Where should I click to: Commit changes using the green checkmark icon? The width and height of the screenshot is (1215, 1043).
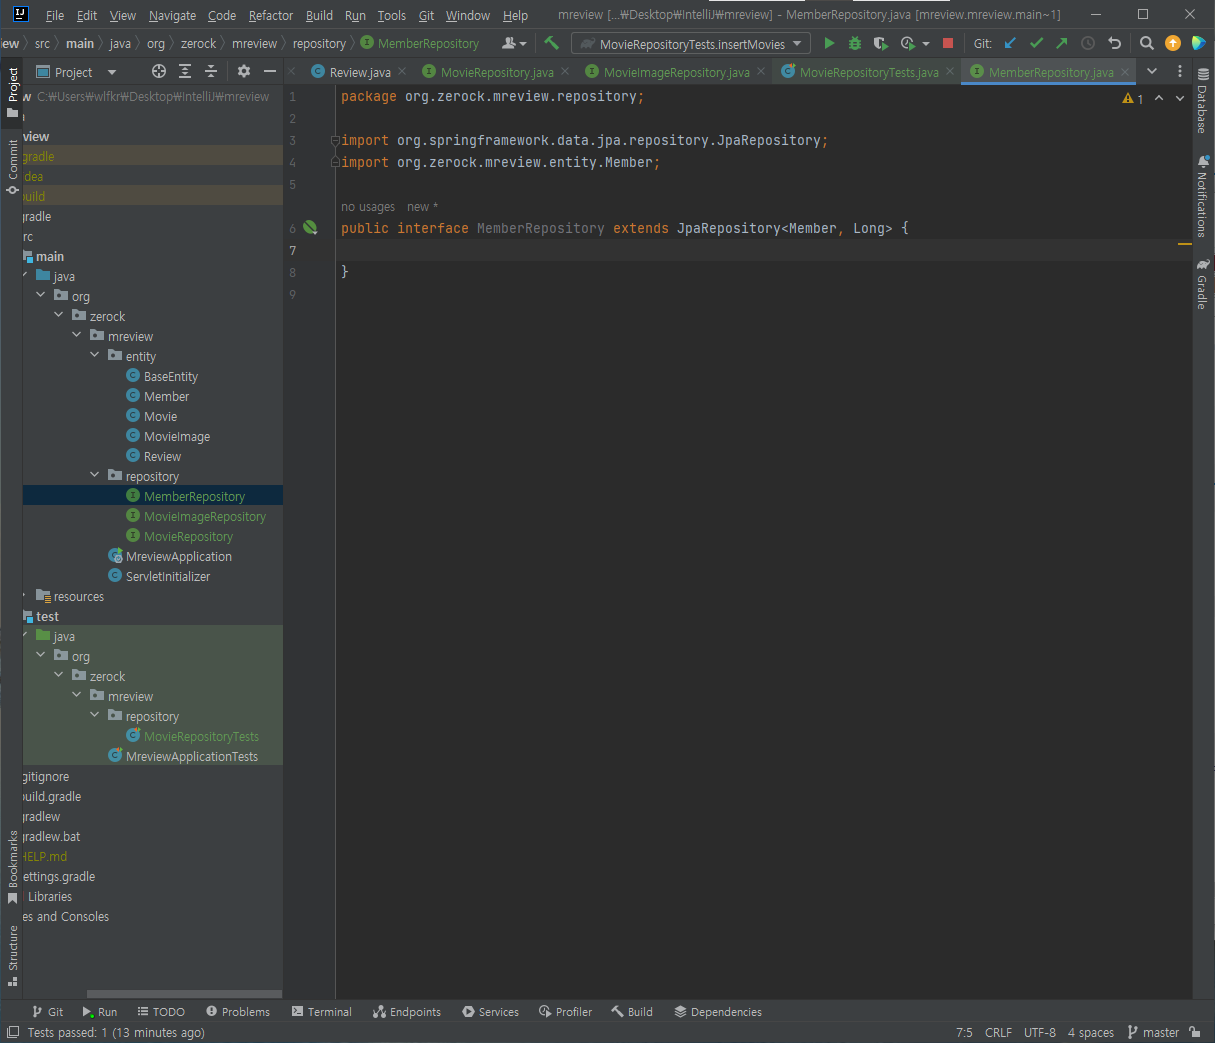click(x=1036, y=43)
